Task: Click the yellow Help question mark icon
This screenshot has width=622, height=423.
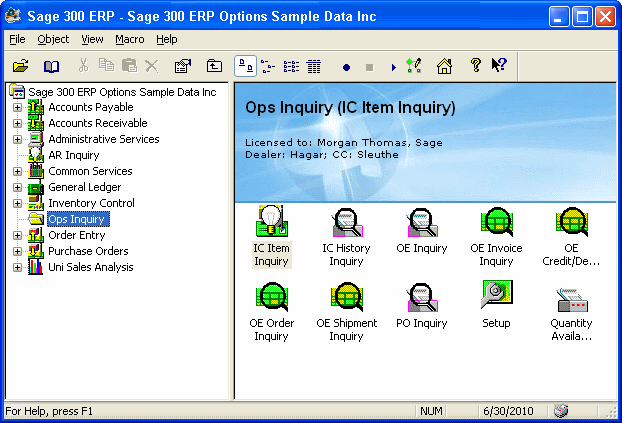Action: (476, 65)
